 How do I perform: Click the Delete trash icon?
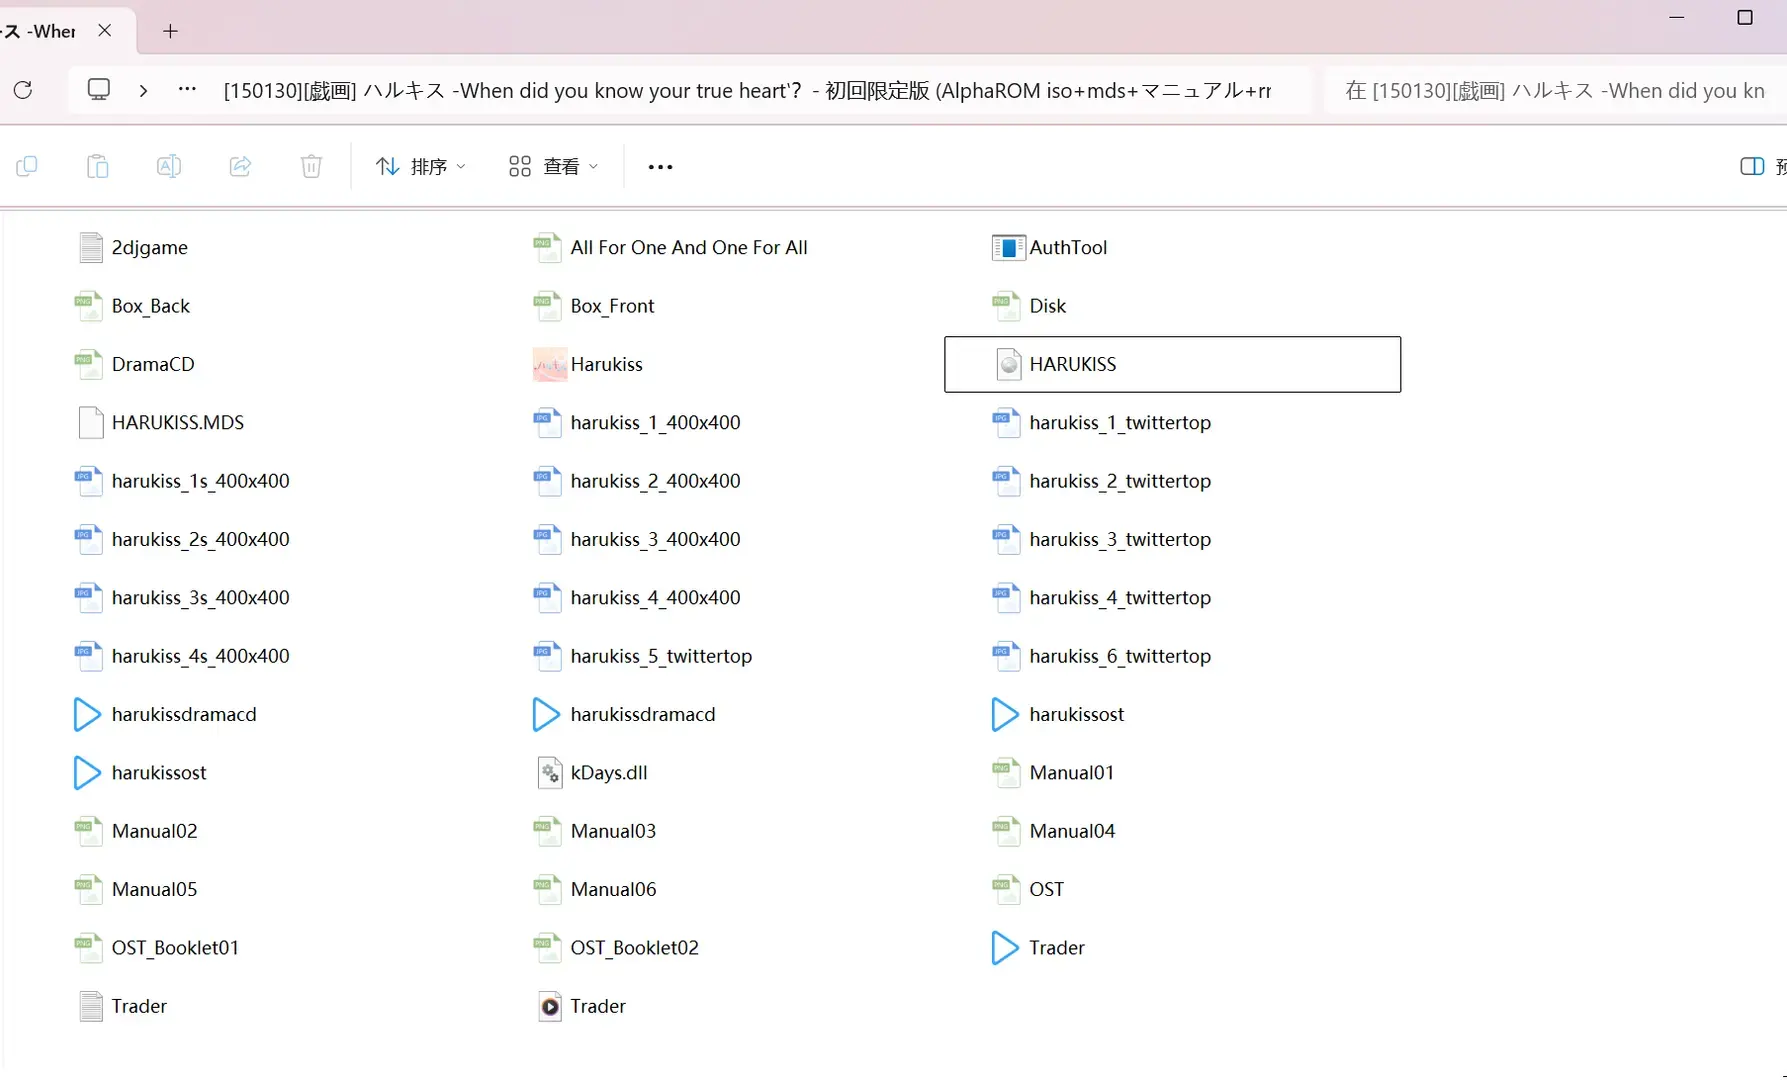pos(311,166)
